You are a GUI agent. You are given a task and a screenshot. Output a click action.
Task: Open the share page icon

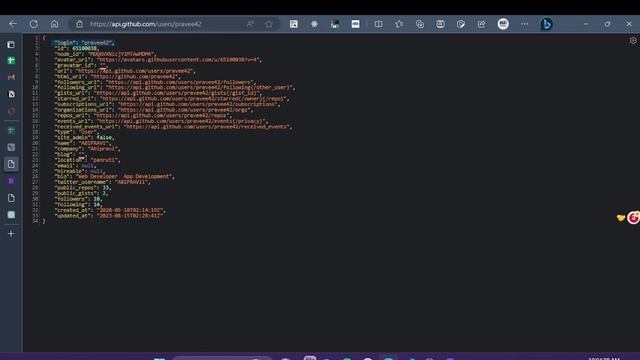(x=482, y=24)
